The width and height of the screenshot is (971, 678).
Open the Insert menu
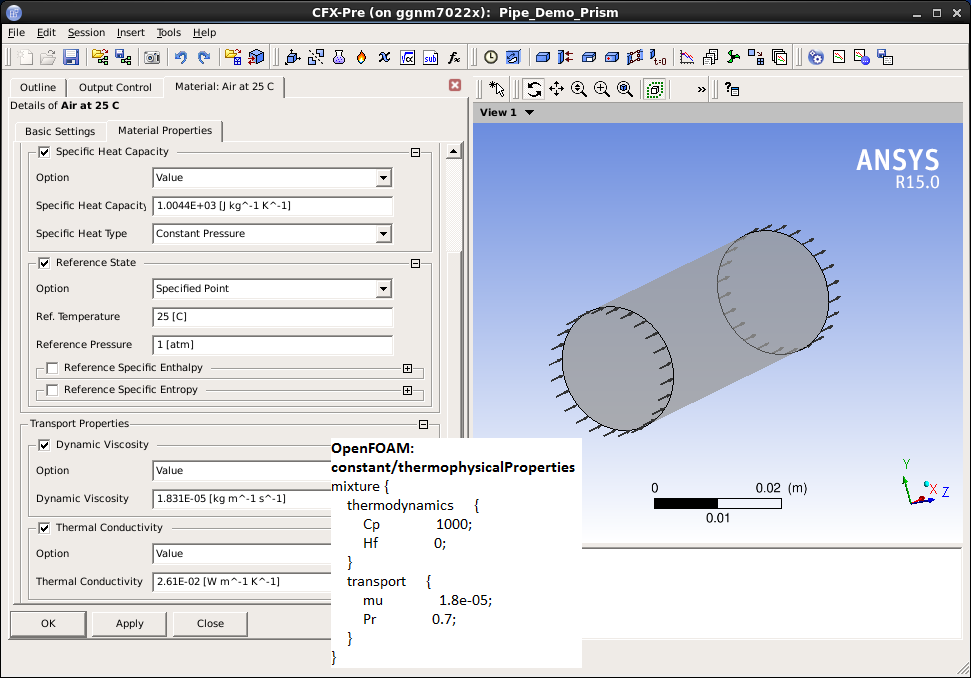(x=131, y=32)
